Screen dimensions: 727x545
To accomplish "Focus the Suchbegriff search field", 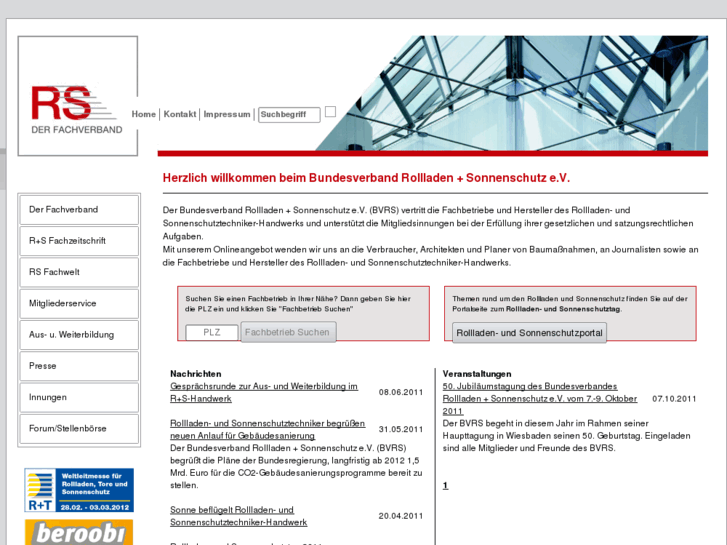I will click(289, 115).
